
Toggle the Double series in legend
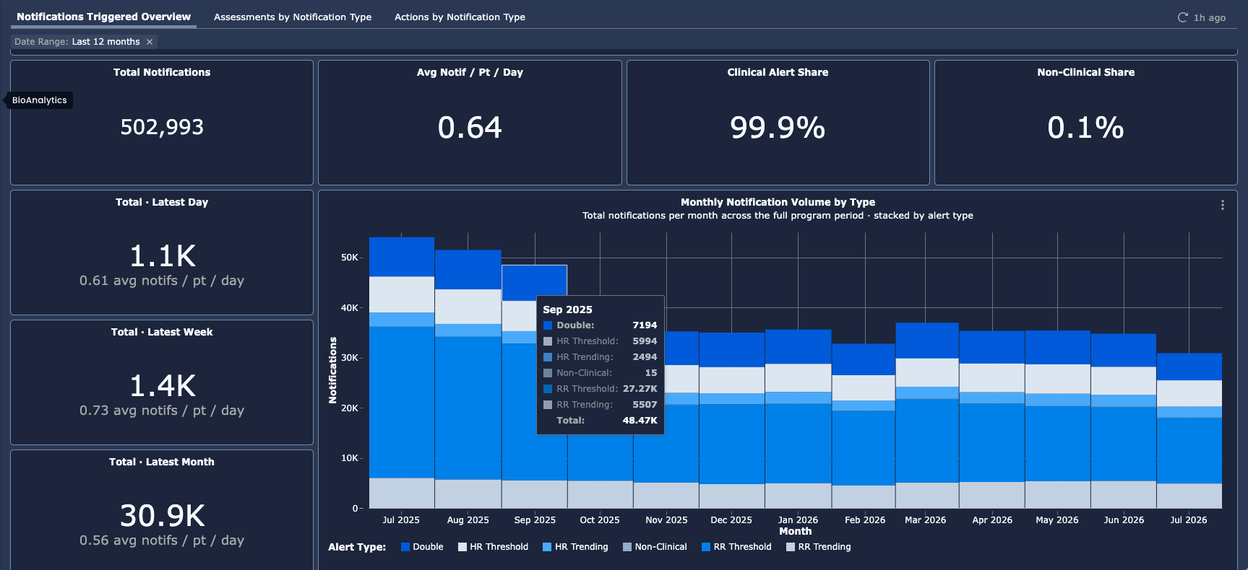[x=421, y=547]
